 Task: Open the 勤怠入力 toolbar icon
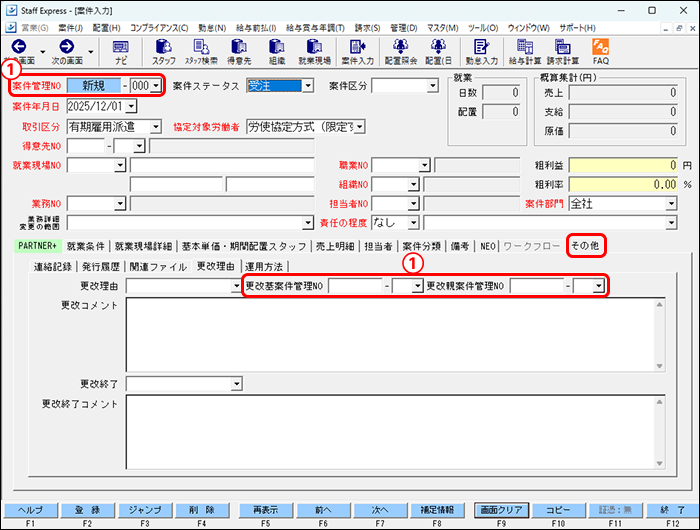click(x=481, y=52)
